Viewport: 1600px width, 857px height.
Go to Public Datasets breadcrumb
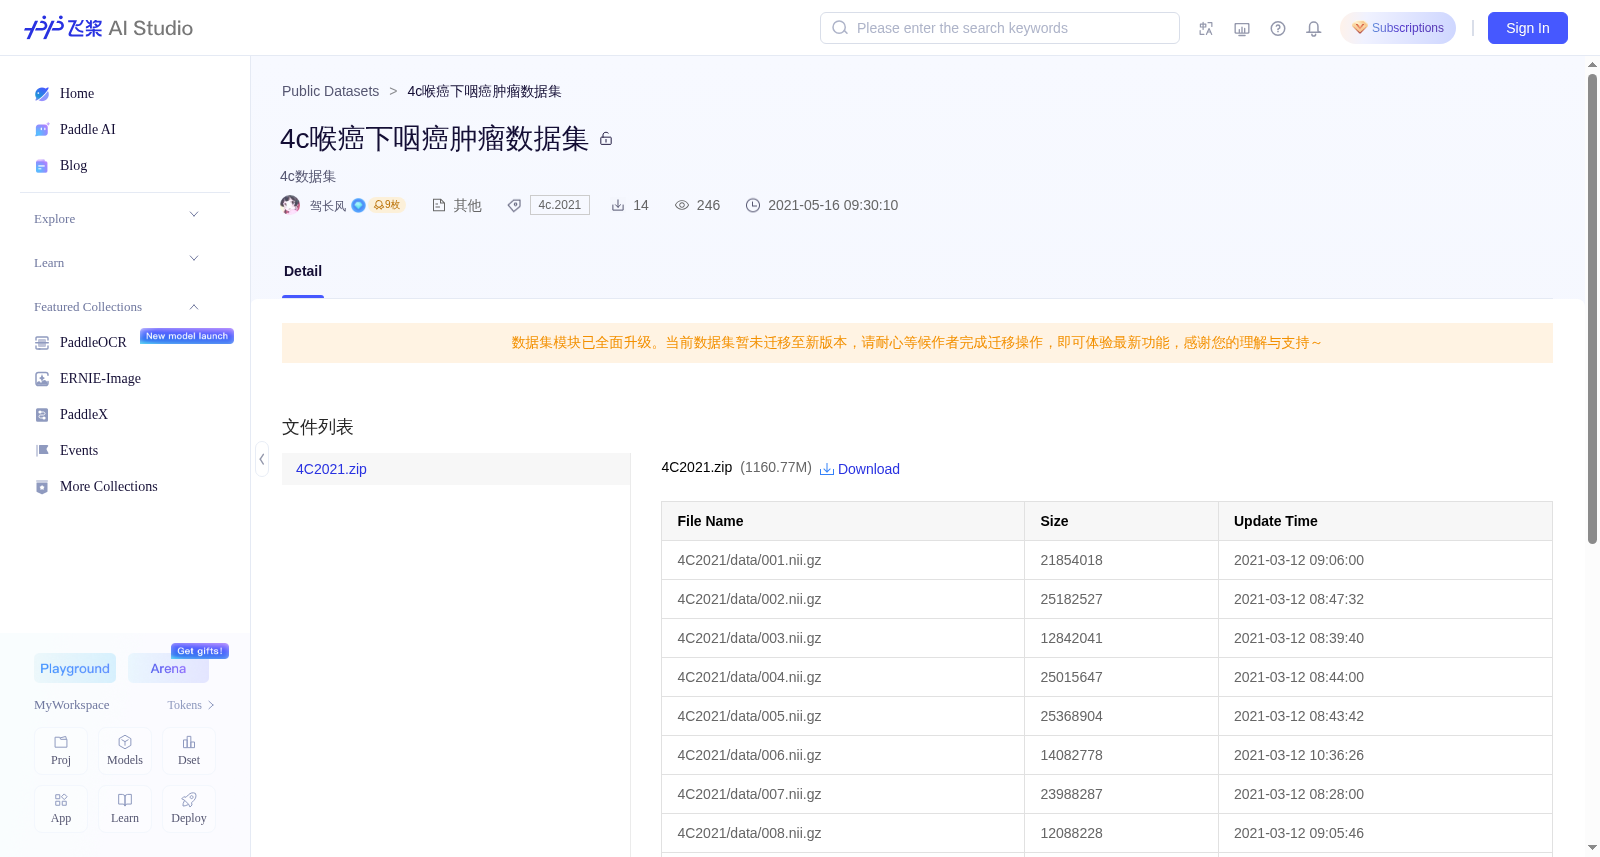330,91
